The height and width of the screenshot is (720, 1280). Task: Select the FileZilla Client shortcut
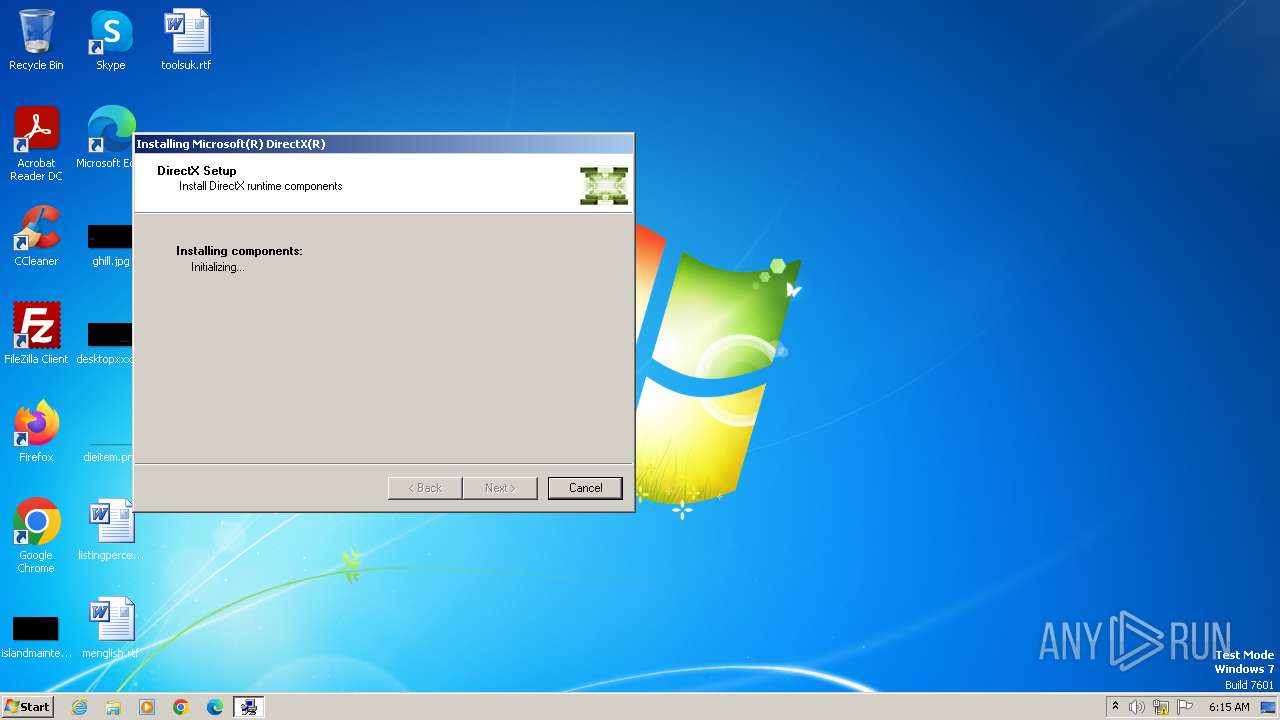point(36,334)
